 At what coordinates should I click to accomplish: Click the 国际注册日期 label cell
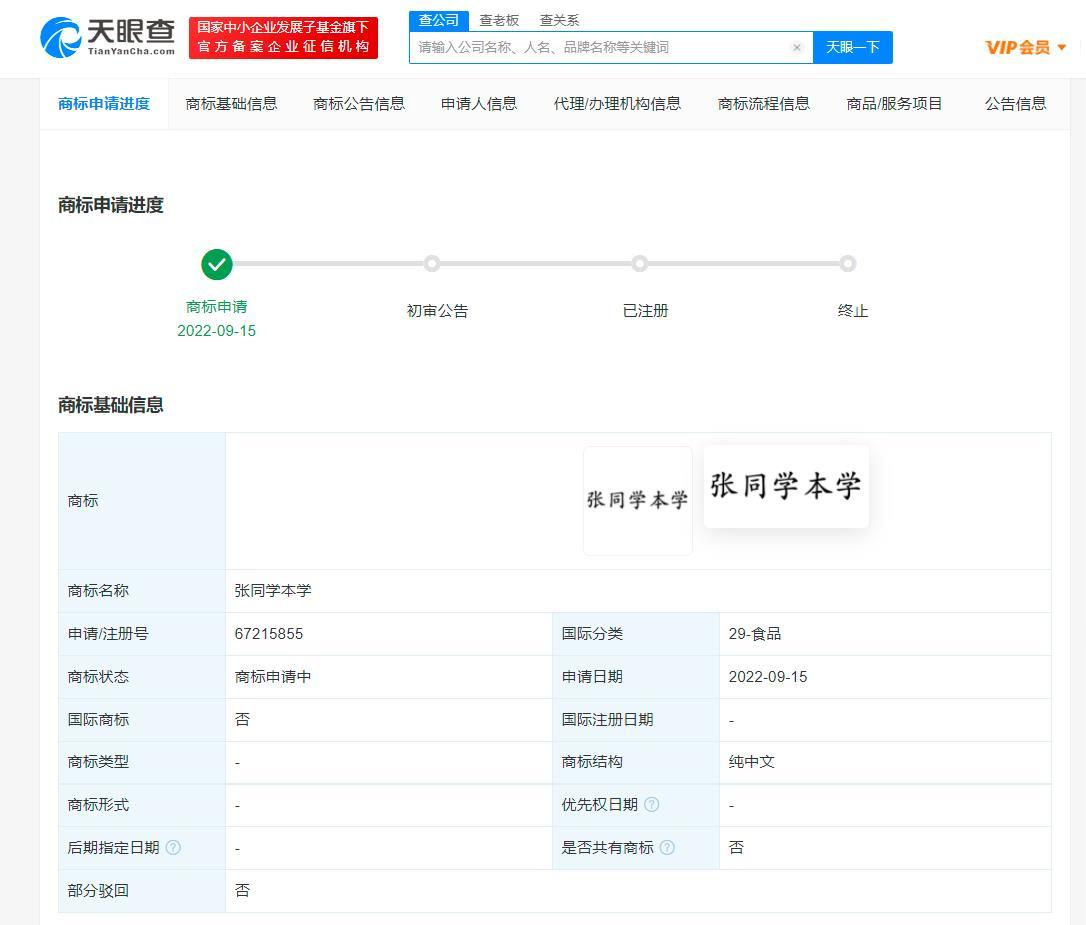[x=636, y=719]
